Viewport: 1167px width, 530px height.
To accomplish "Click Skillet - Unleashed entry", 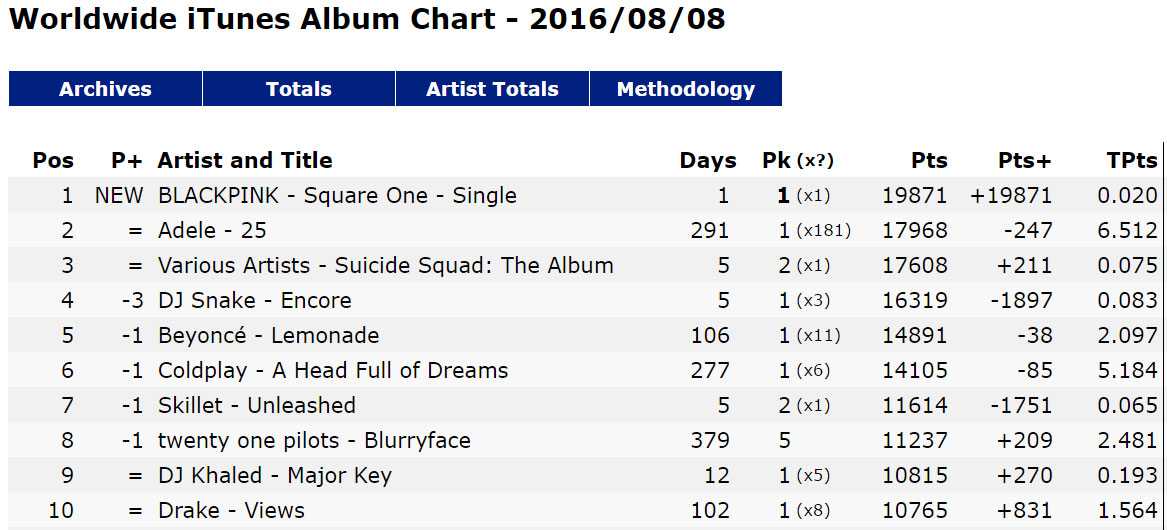I will (257, 406).
